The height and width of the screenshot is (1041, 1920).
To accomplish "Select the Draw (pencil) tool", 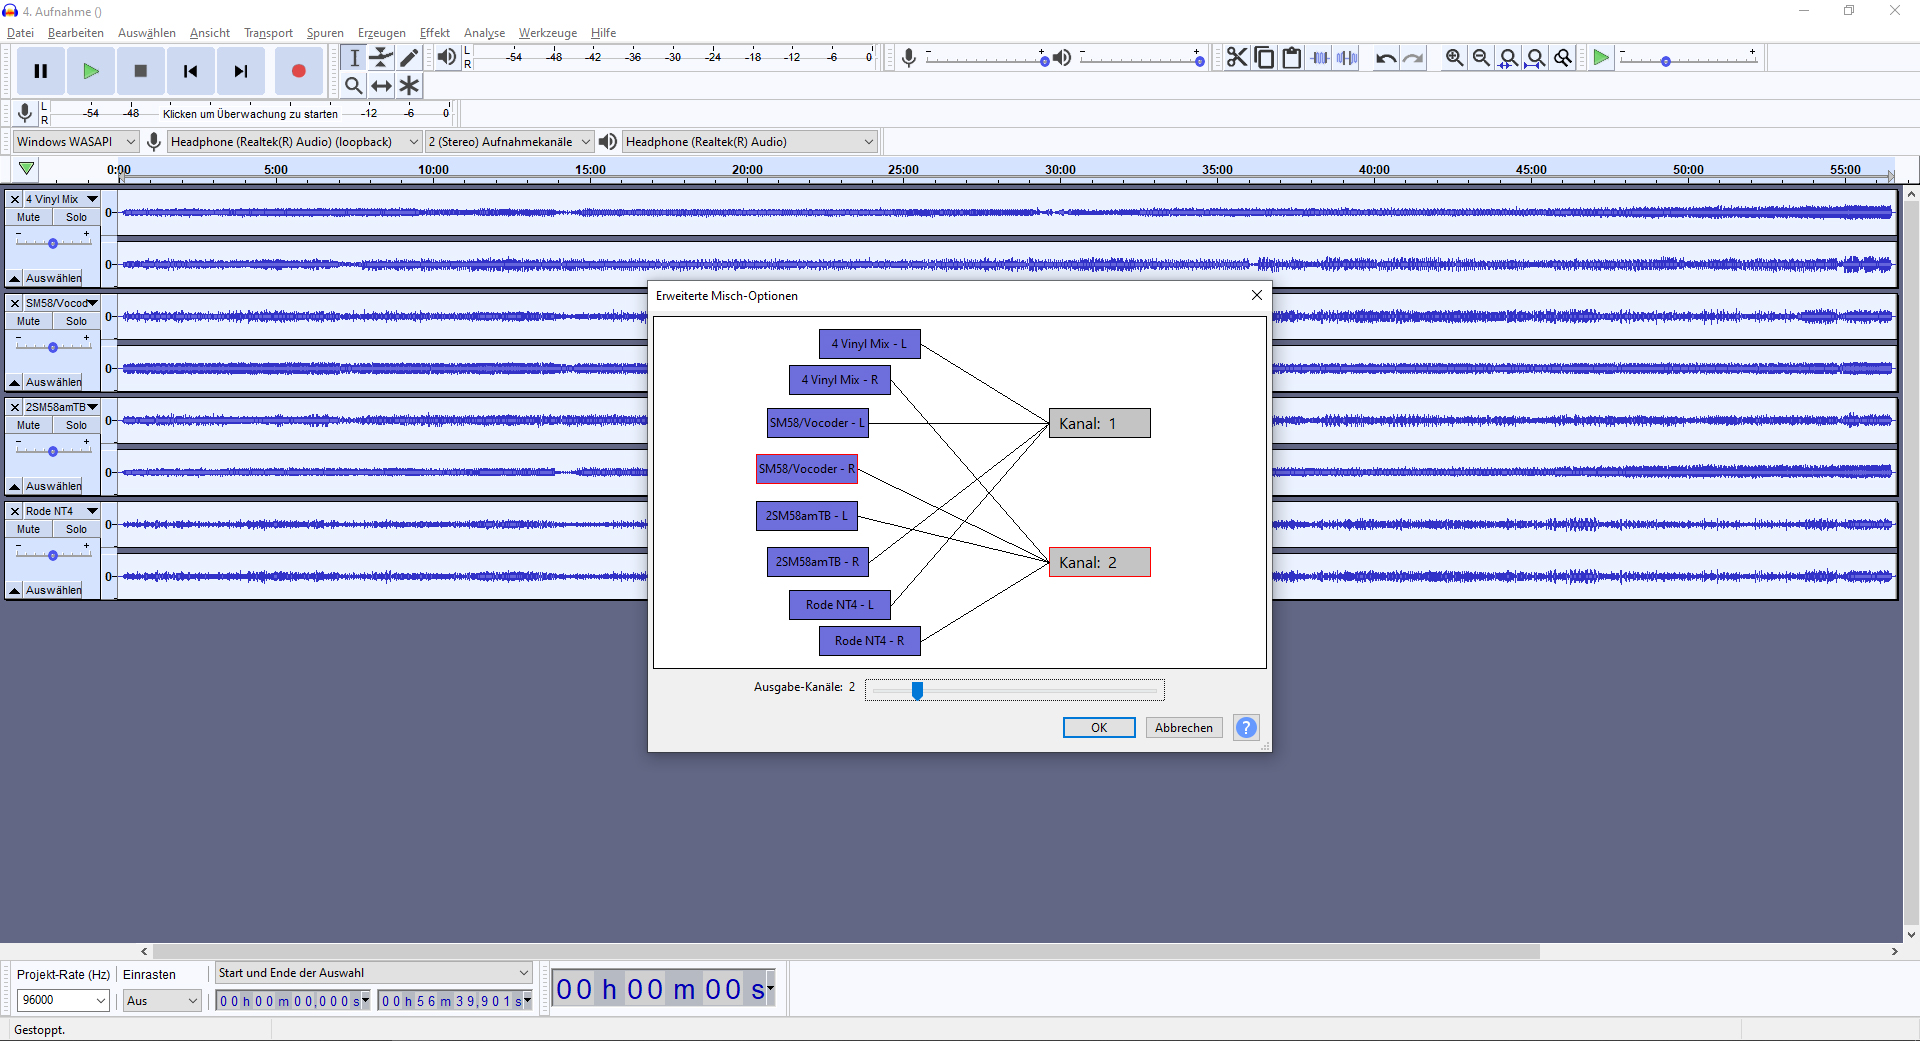I will pos(409,58).
